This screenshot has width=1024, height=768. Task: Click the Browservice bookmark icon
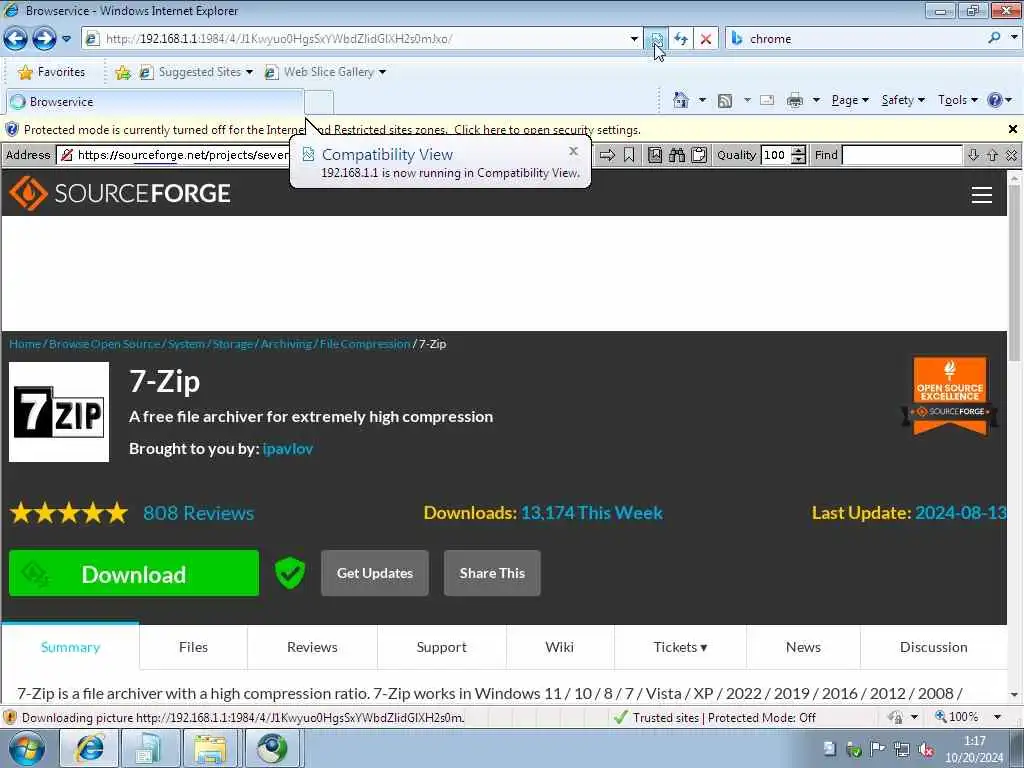pyautogui.click(x=629, y=155)
